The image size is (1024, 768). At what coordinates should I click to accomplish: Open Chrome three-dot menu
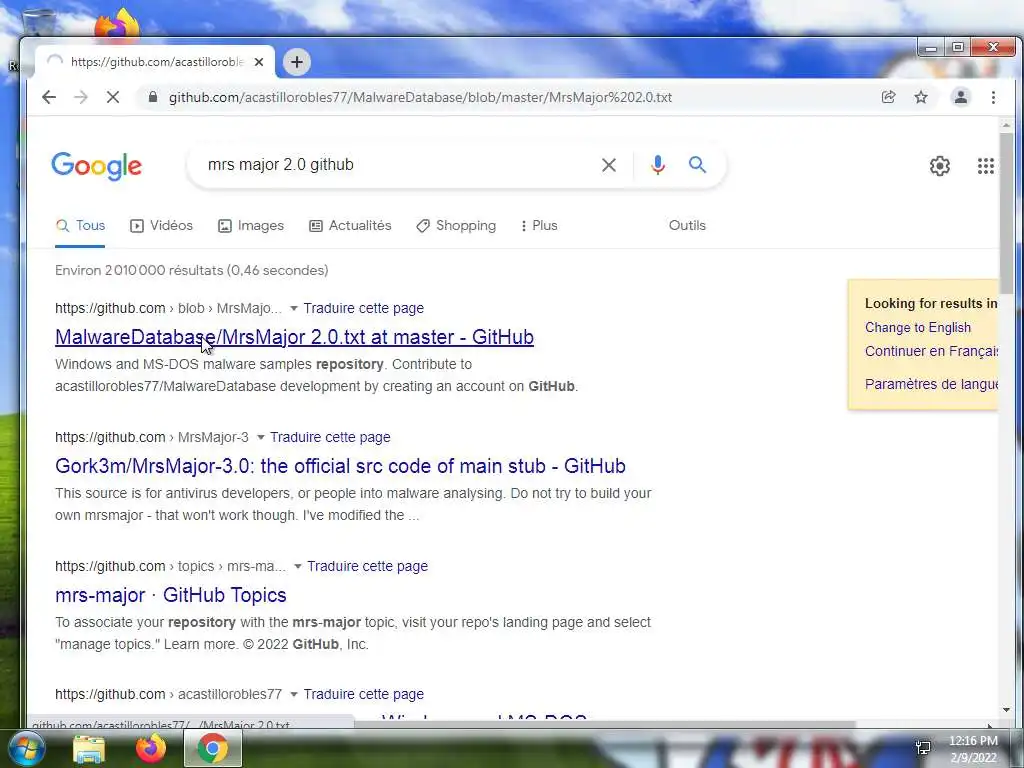[x=993, y=97]
